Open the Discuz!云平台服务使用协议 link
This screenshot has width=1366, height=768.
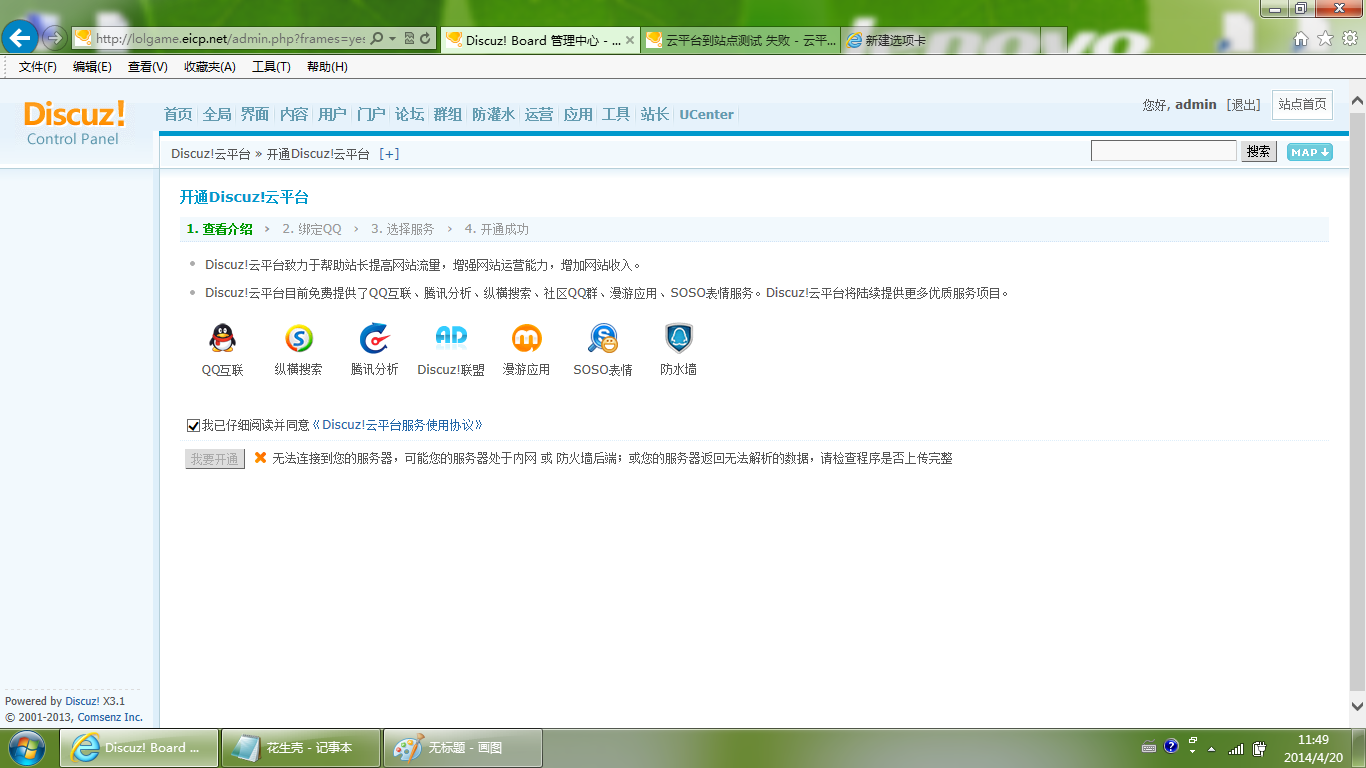[x=397, y=425]
